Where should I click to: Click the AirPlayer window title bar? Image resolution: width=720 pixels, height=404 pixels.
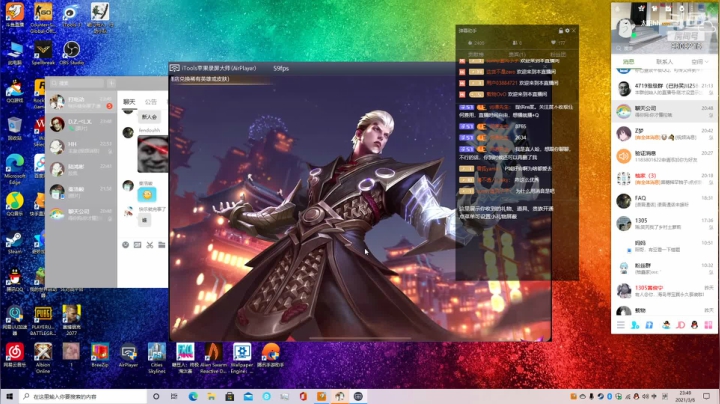coord(312,68)
